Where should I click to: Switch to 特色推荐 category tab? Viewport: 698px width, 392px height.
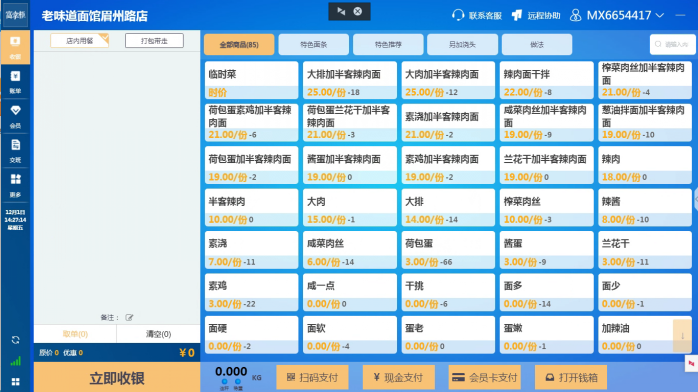click(x=388, y=44)
